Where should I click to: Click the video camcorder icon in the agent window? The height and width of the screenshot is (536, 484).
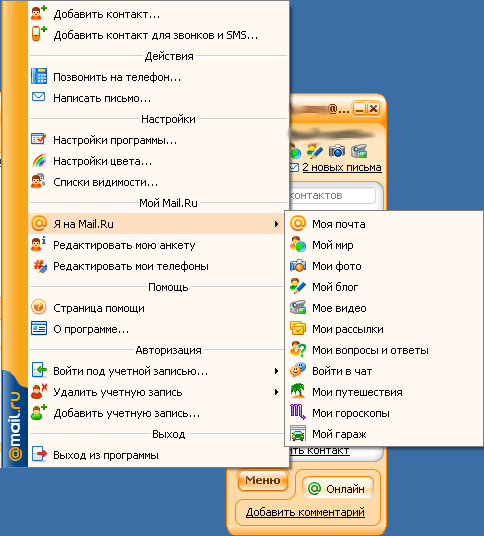pyautogui.click(x=359, y=151)
